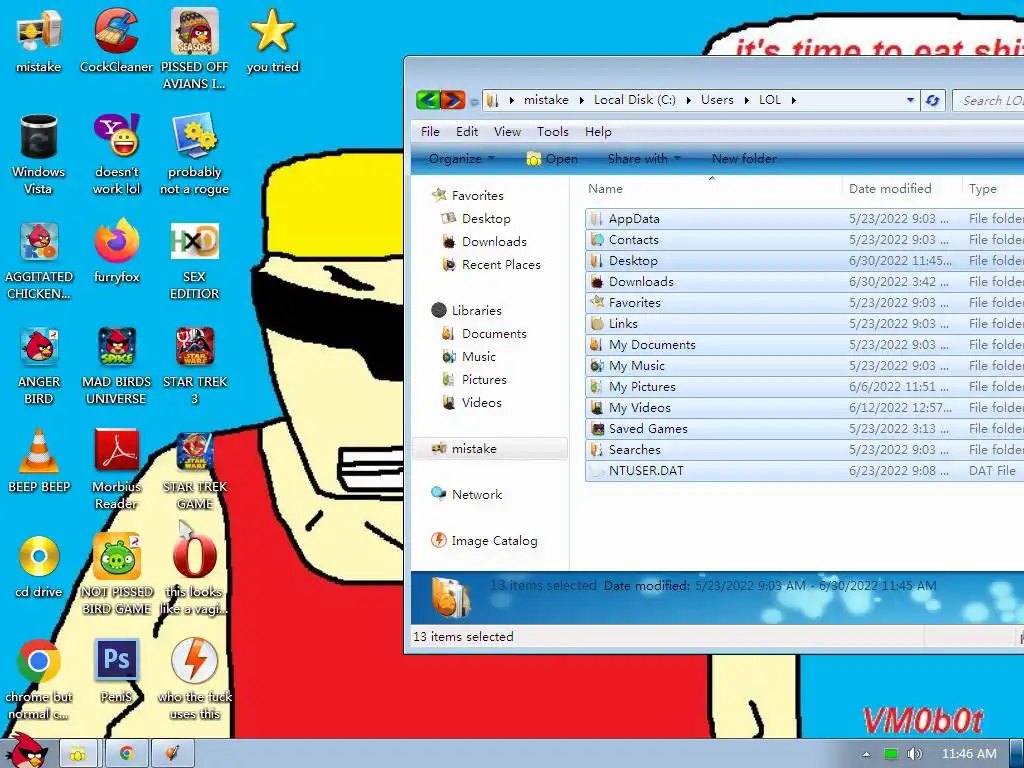Screen dimensions: 1024x768
Task: Sort by Date modified column header
Action: [x=902, y=189]
